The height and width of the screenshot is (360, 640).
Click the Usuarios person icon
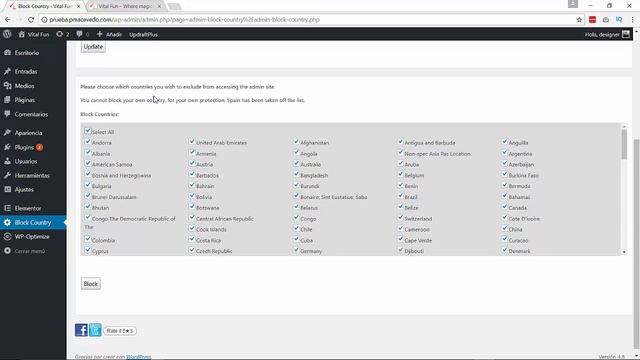coord(7,161)
